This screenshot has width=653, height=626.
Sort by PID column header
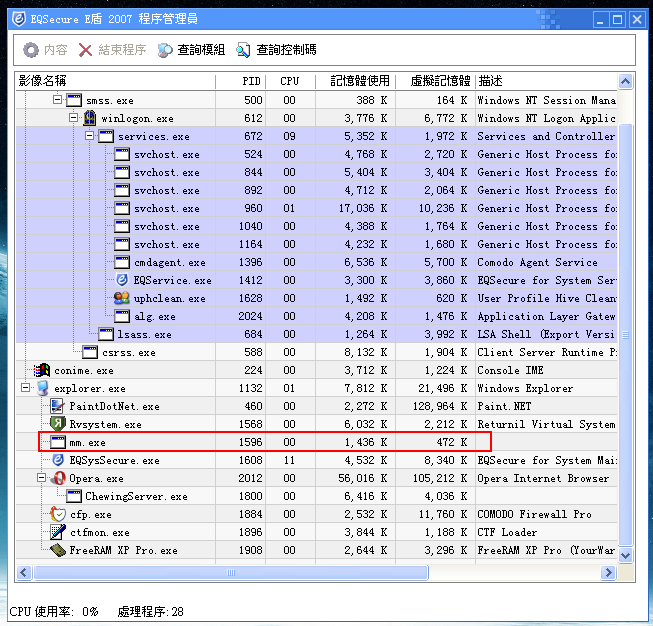pos(241,81)
